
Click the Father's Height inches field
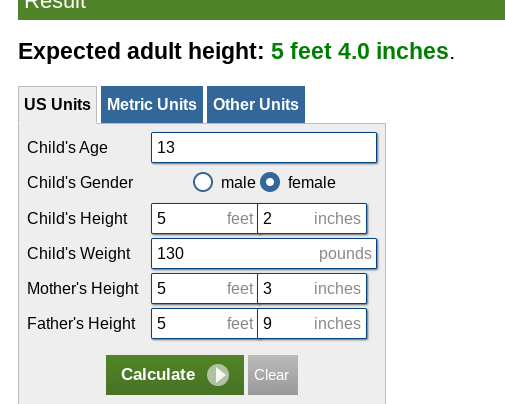[x=312, y=324]
